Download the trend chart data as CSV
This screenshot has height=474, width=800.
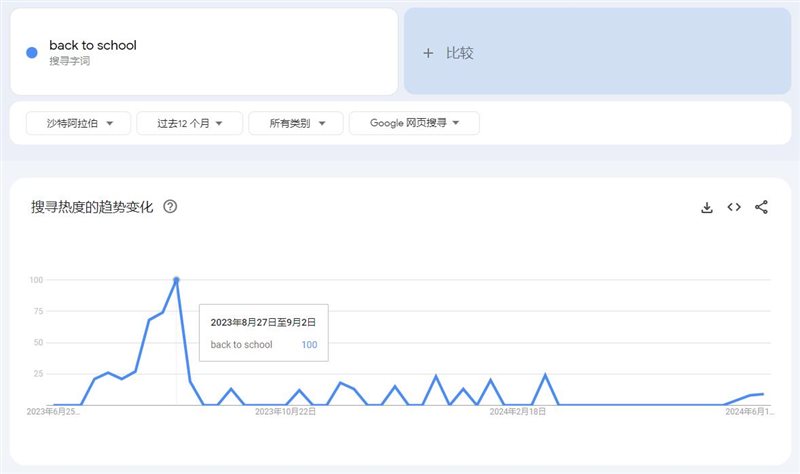707,207
